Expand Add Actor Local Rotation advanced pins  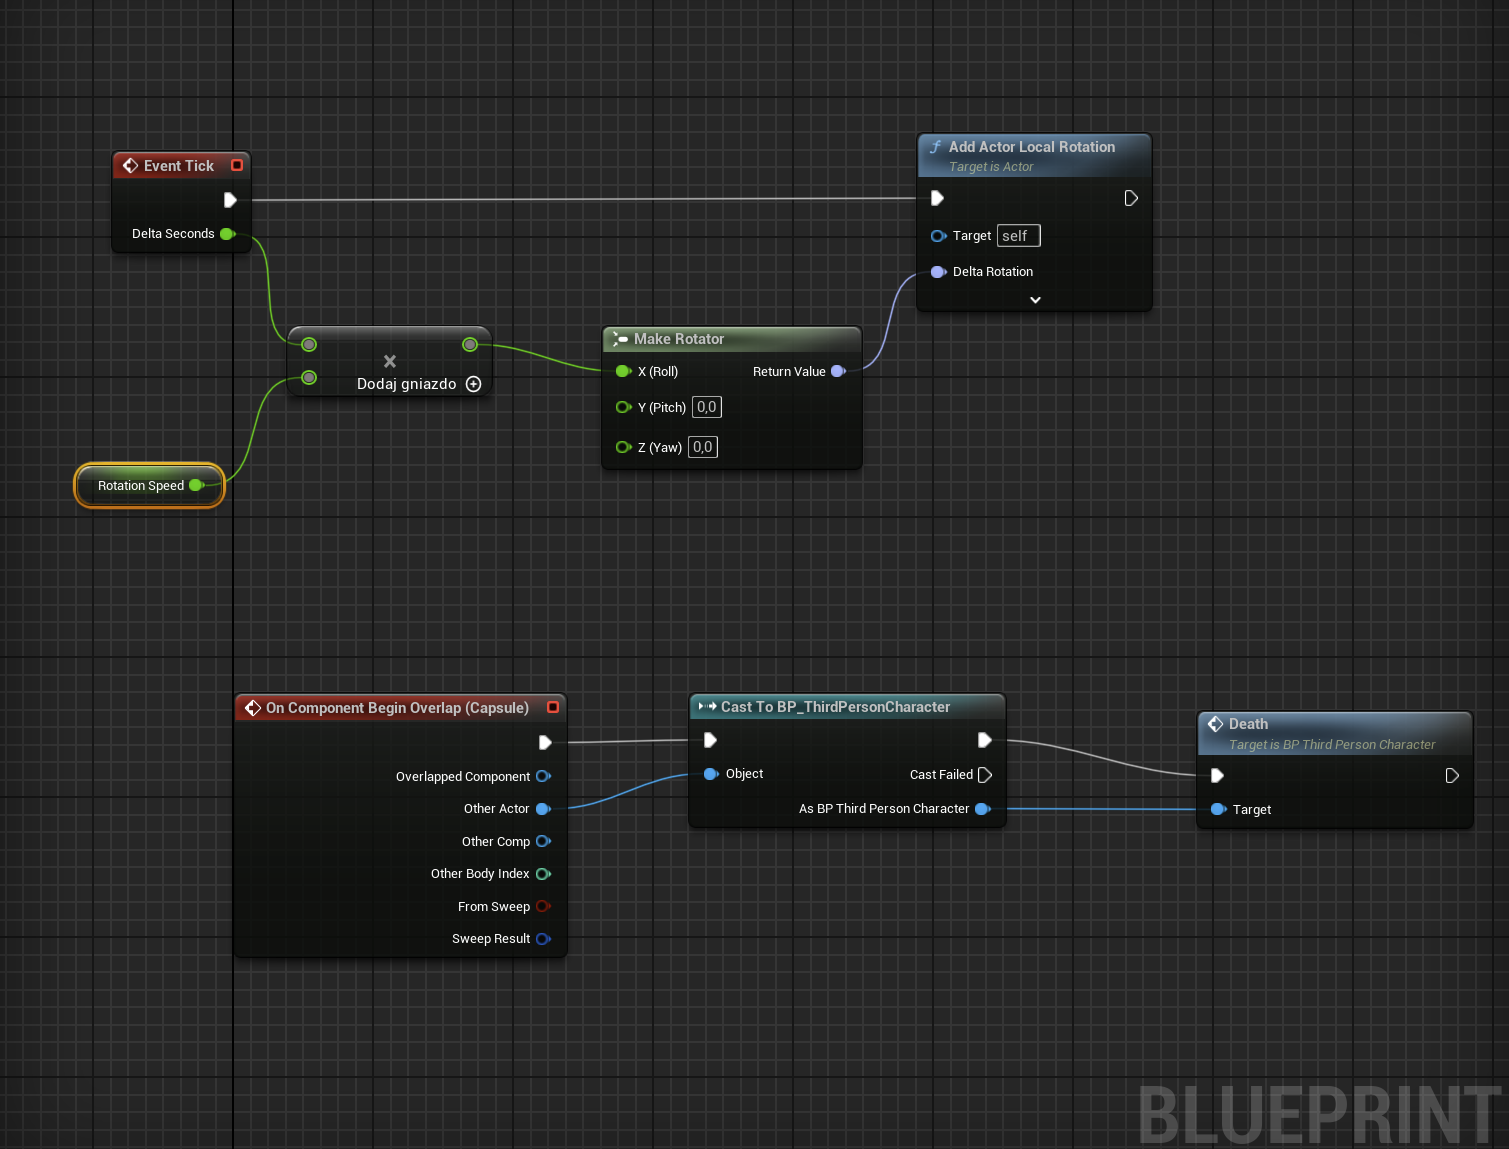click(1035, 300)
